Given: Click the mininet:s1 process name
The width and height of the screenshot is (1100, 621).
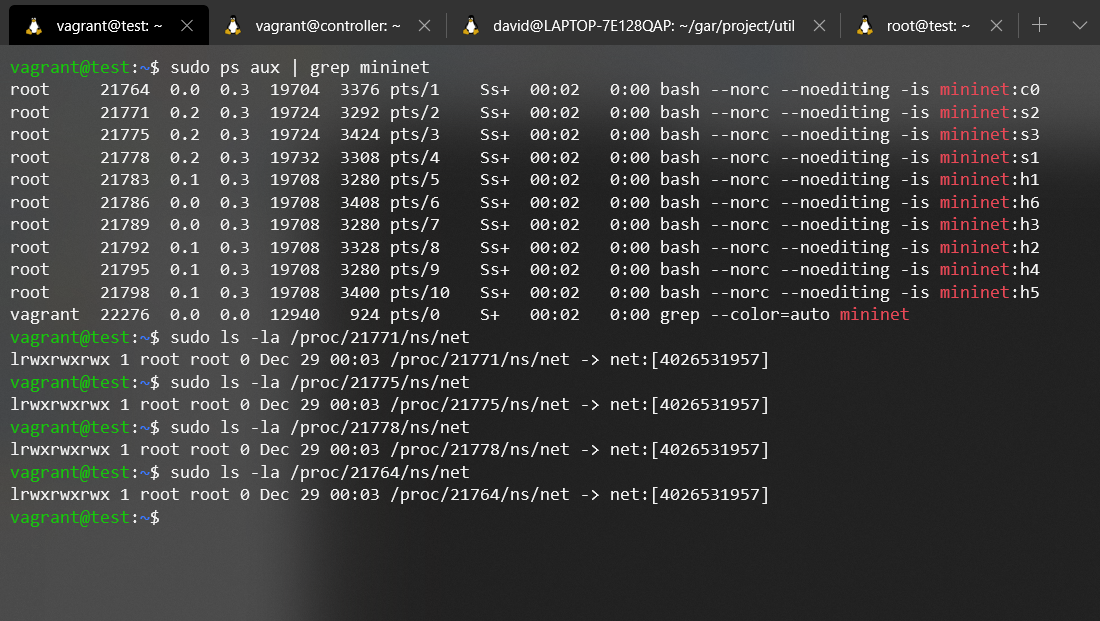Looking at the screenshot, I should pos(990,157).
